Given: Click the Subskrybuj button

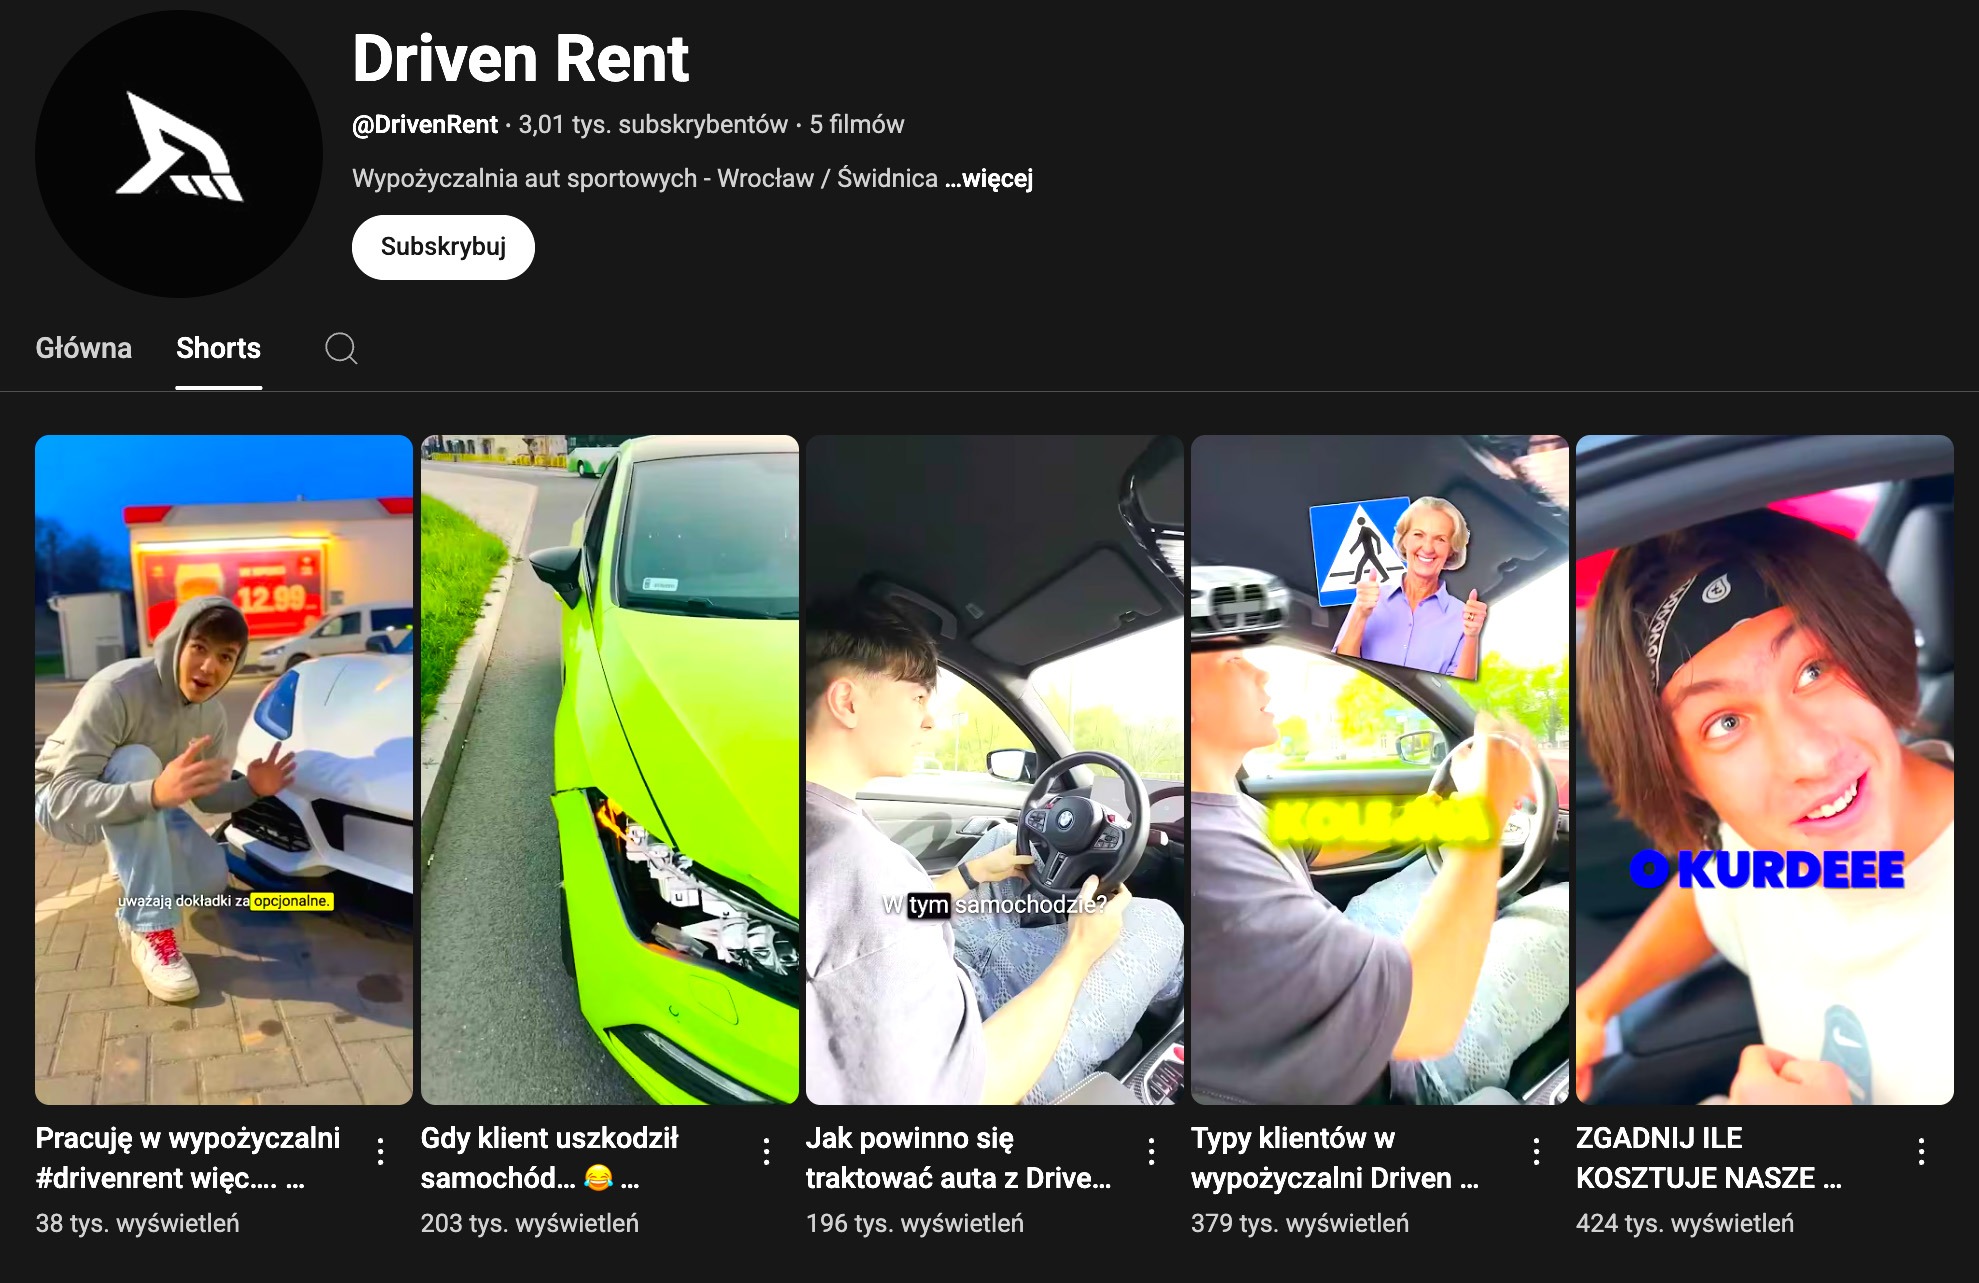Looking at the screenshot, I should tap(443, 246).
